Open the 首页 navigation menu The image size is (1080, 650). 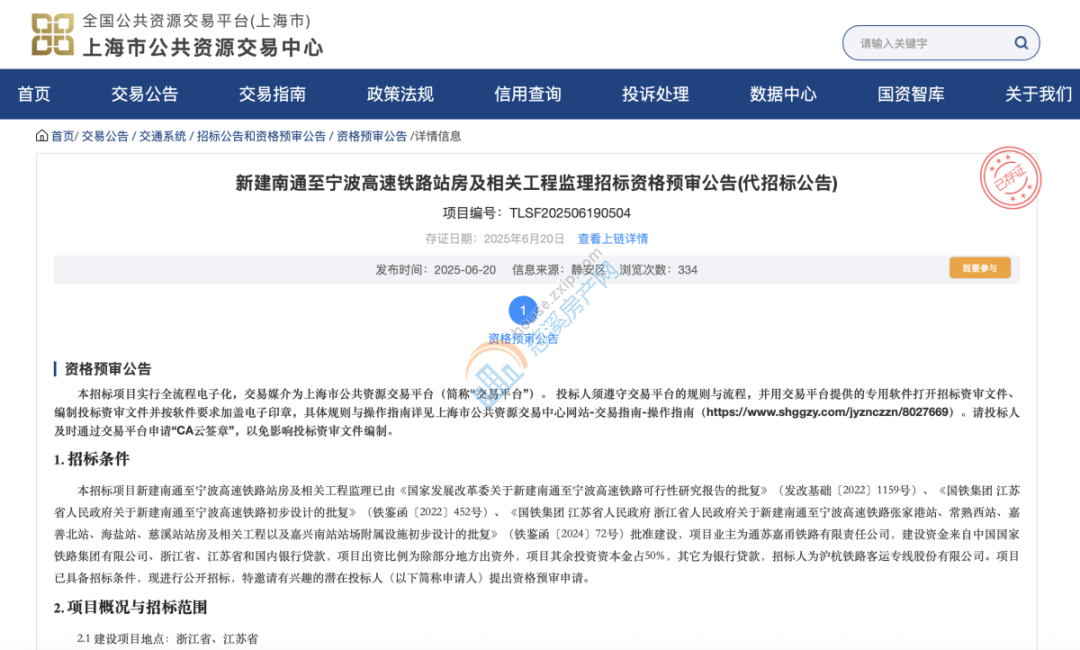(x=34, y=94)
